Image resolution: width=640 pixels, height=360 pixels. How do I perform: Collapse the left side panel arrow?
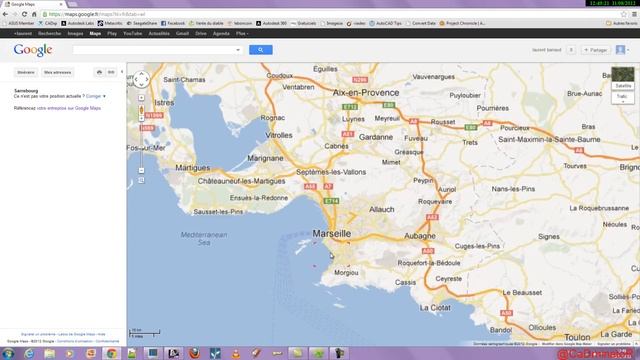pyautogui.click(x=122, y=72)
